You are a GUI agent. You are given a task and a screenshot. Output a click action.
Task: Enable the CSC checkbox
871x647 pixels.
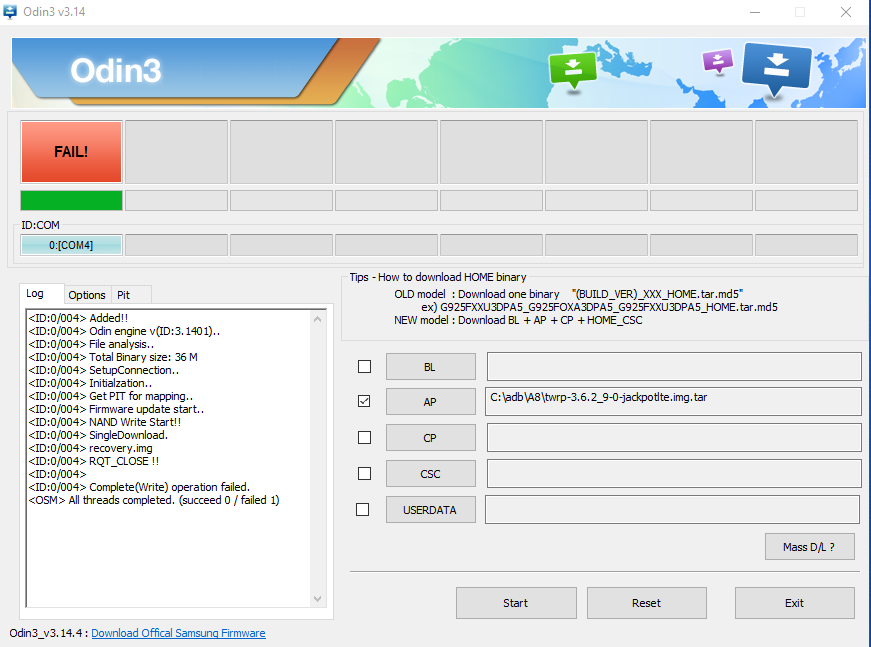click(x=364, y=474)
